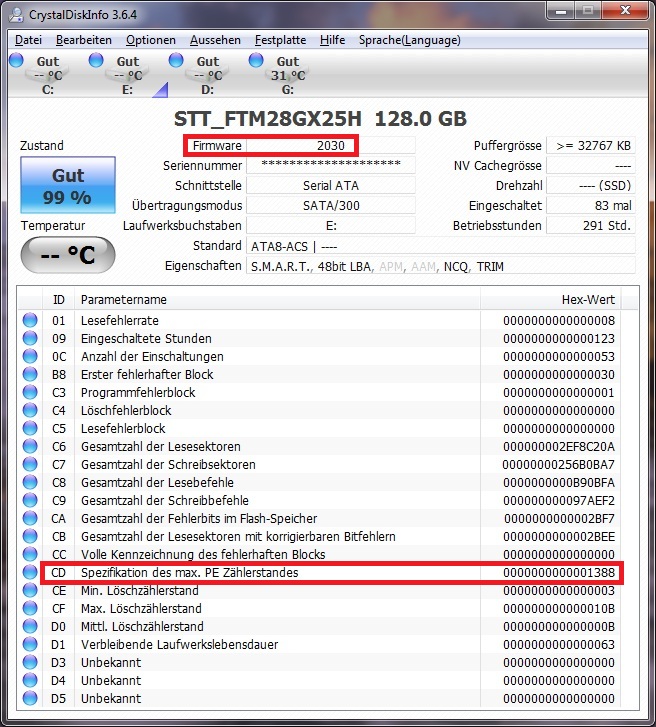Open the Optionen menu

pyautogui.click(x=151, y=40)
